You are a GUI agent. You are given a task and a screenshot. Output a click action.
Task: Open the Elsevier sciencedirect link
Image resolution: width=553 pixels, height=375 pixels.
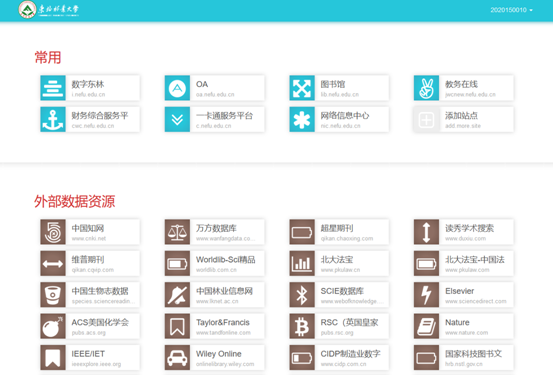(463, 295)
